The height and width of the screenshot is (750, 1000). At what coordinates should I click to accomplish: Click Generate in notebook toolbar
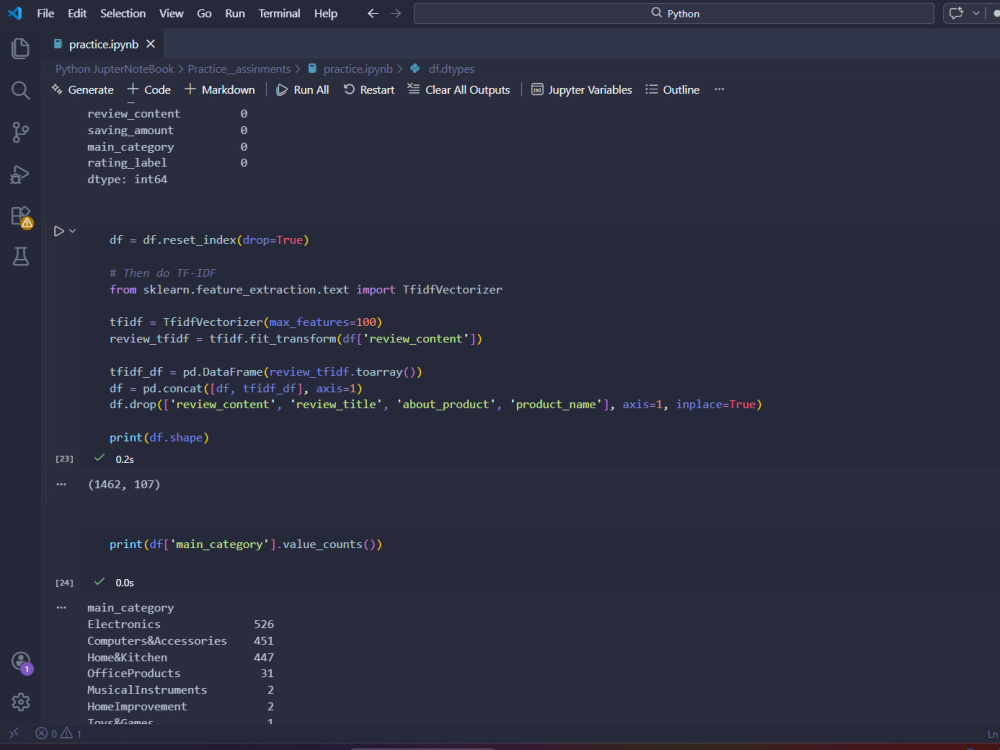83,90
